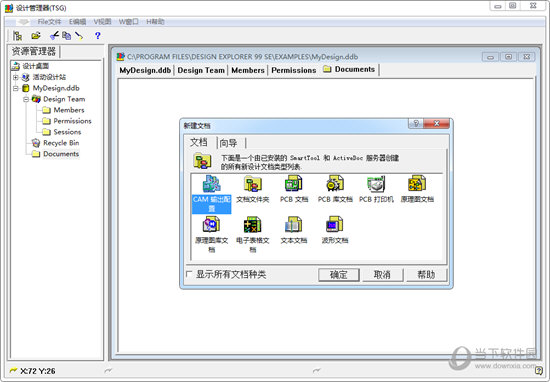The image size is (550, 382).
Task: Collapse the MyDesign.ddb tree node
Action: click(x=15, y=88)
